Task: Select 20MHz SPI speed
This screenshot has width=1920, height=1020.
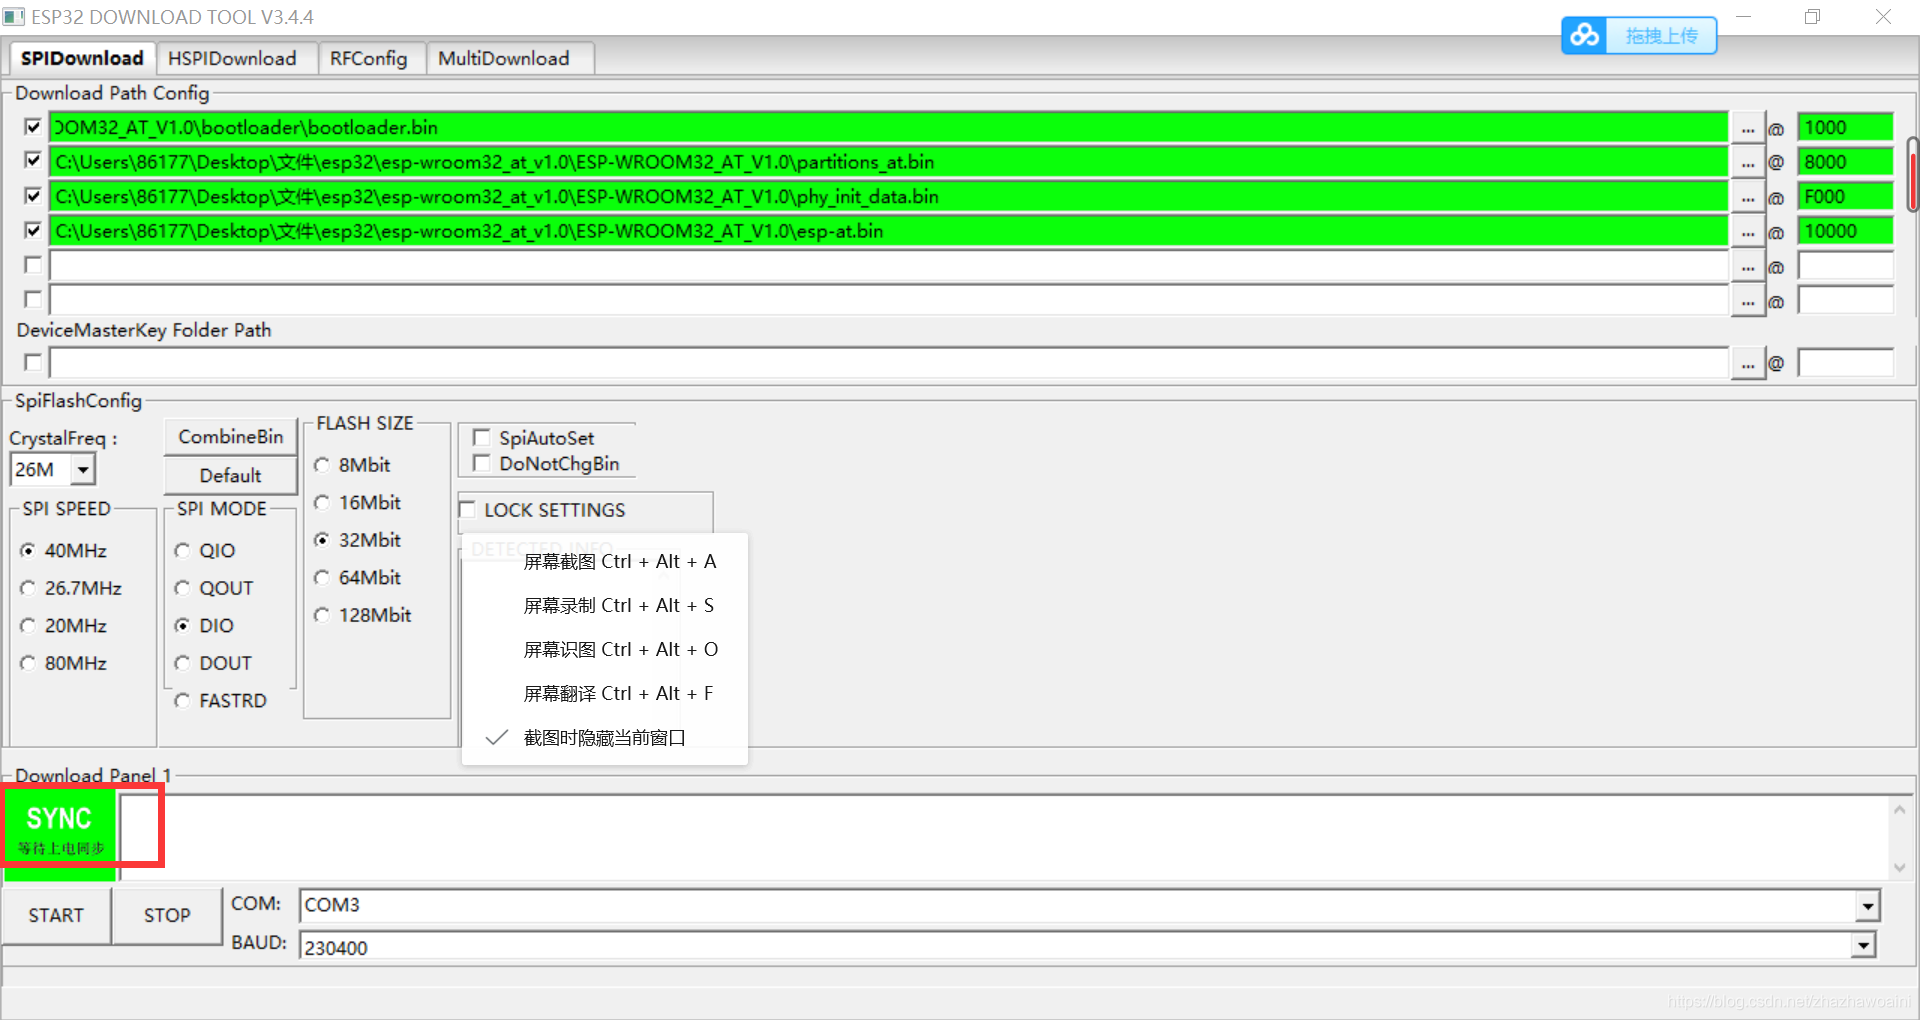Action: (28, 626)
